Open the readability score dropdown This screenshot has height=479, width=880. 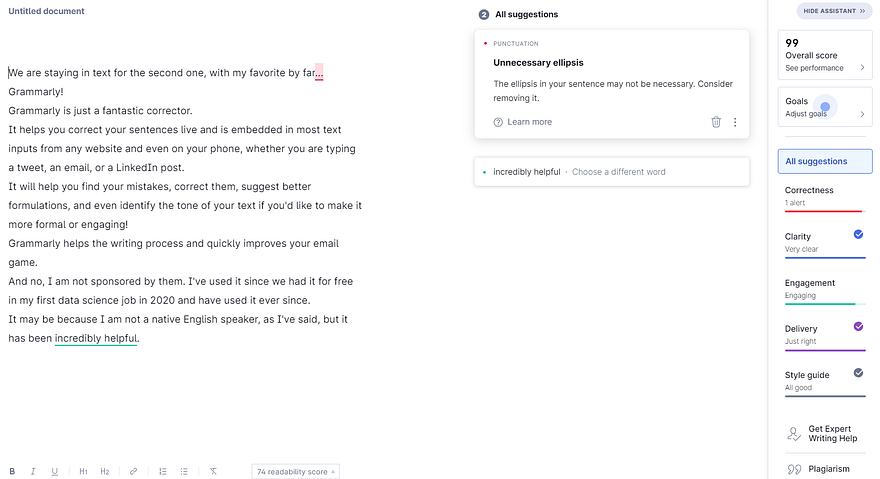click(x=296, y=471)
